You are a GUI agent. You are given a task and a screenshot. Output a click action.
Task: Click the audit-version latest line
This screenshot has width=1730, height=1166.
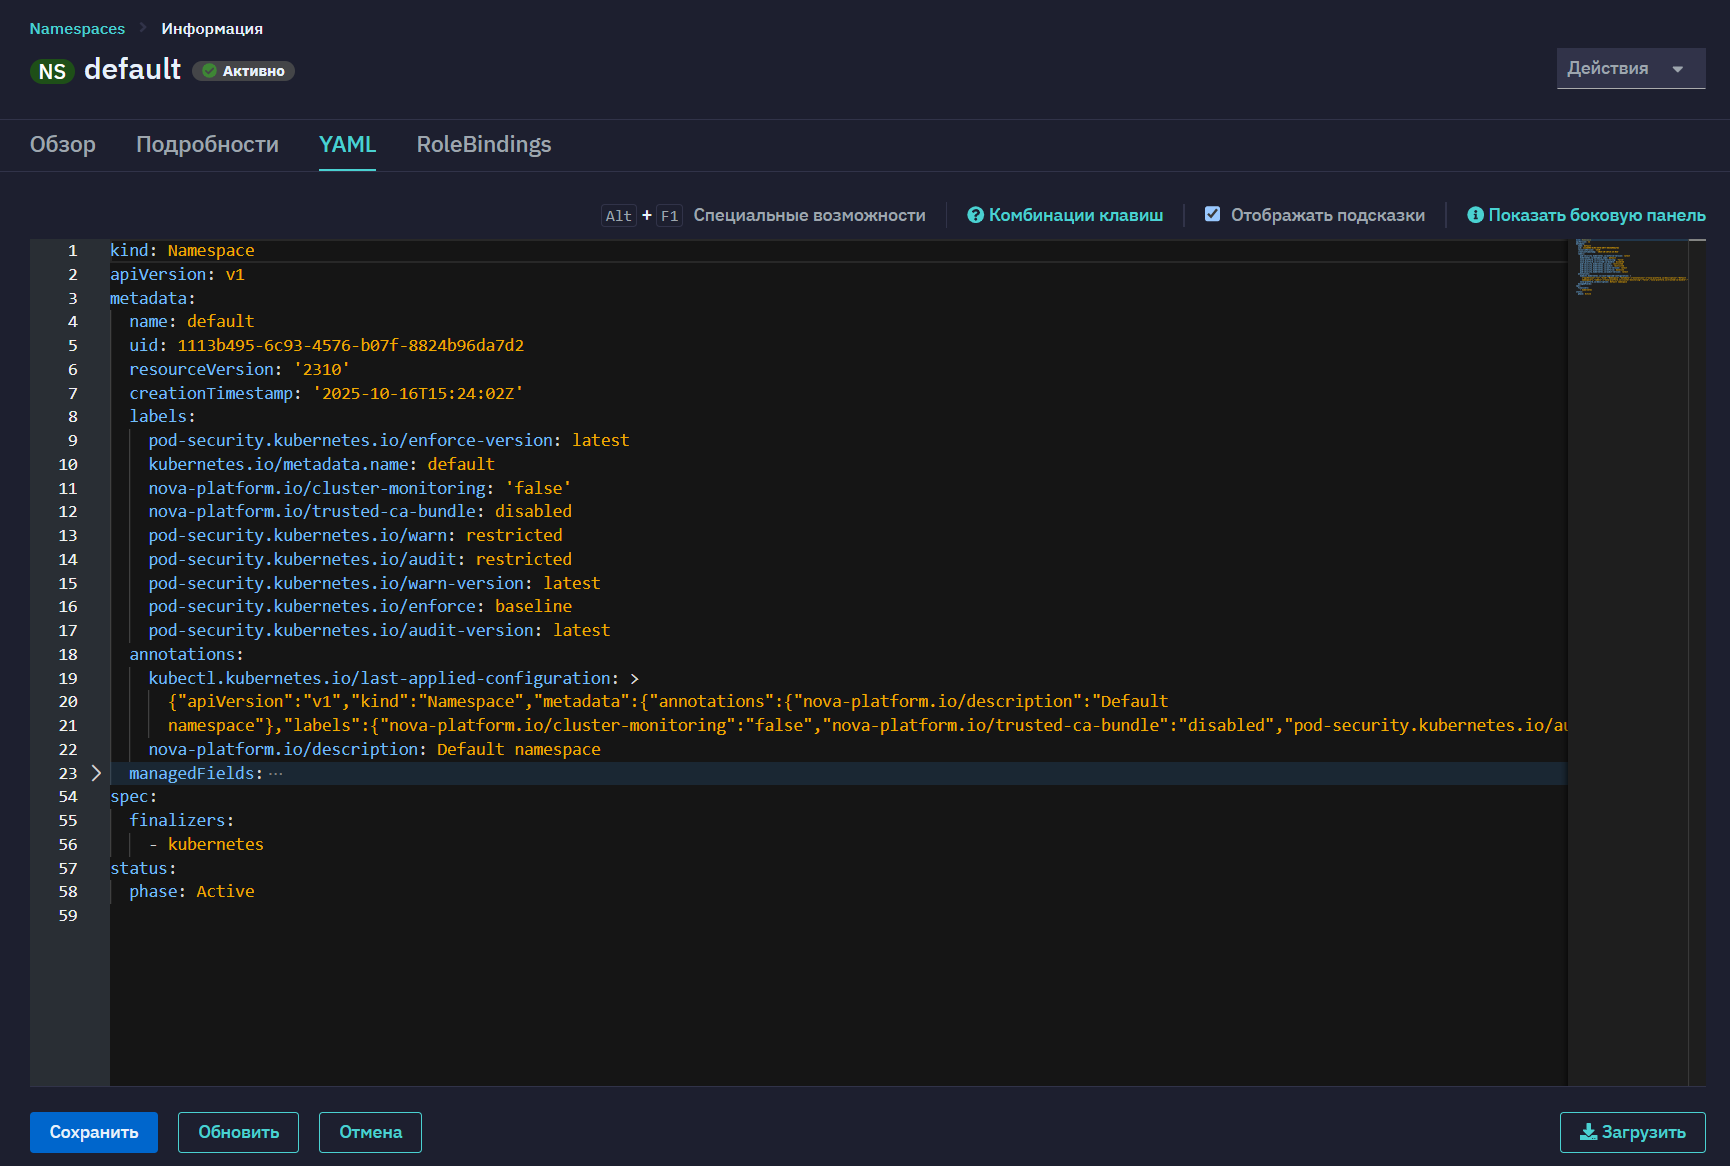380,630
